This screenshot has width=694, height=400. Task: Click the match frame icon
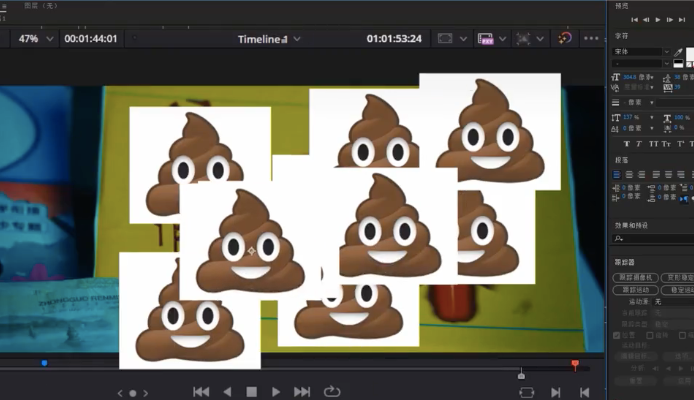527,392
